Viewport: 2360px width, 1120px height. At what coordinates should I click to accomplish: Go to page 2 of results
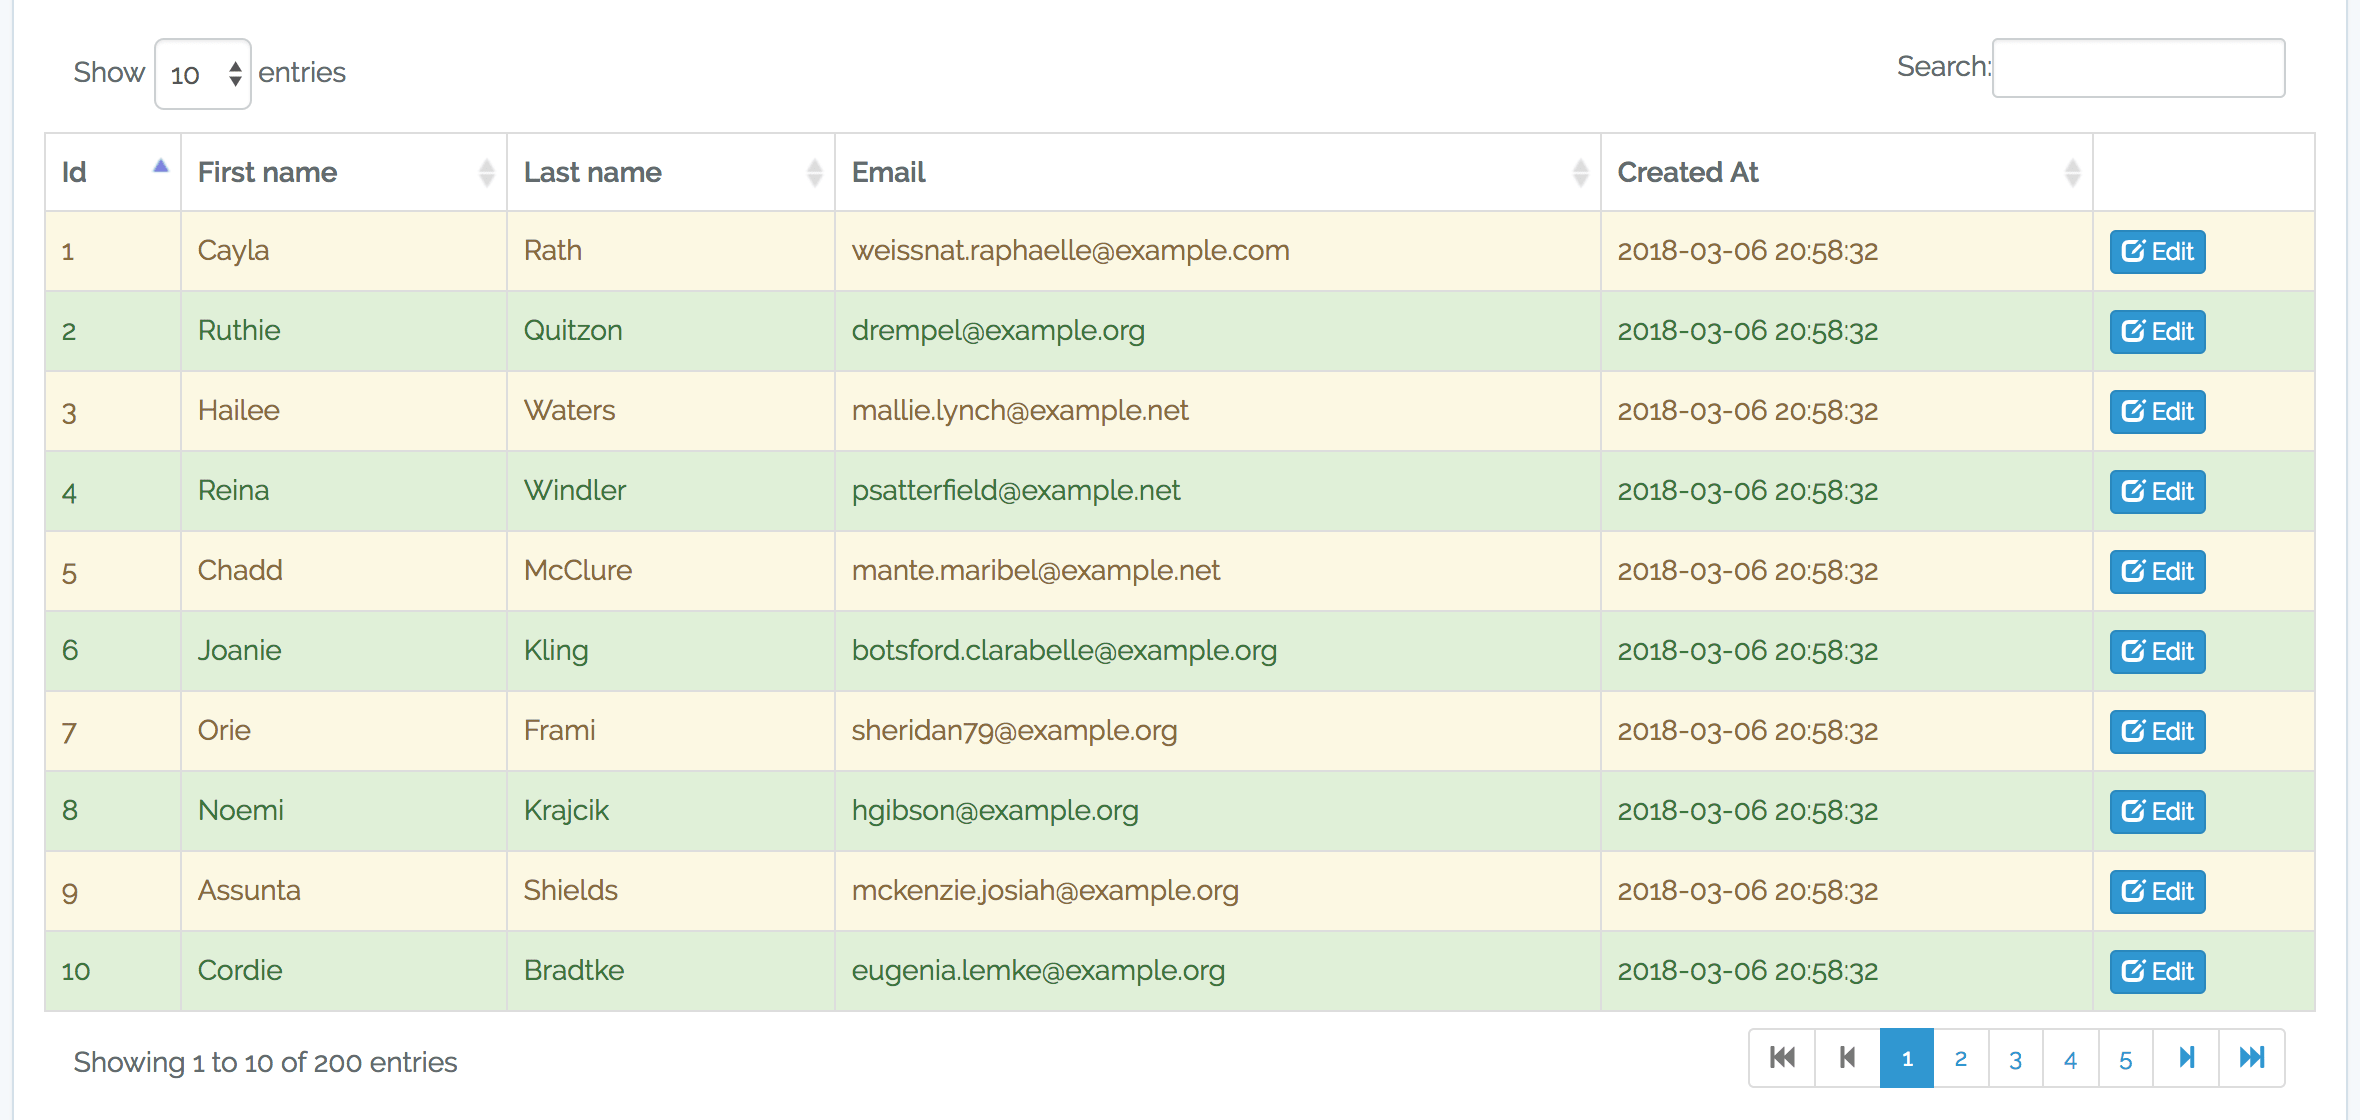click(x=1961, y=1057)
